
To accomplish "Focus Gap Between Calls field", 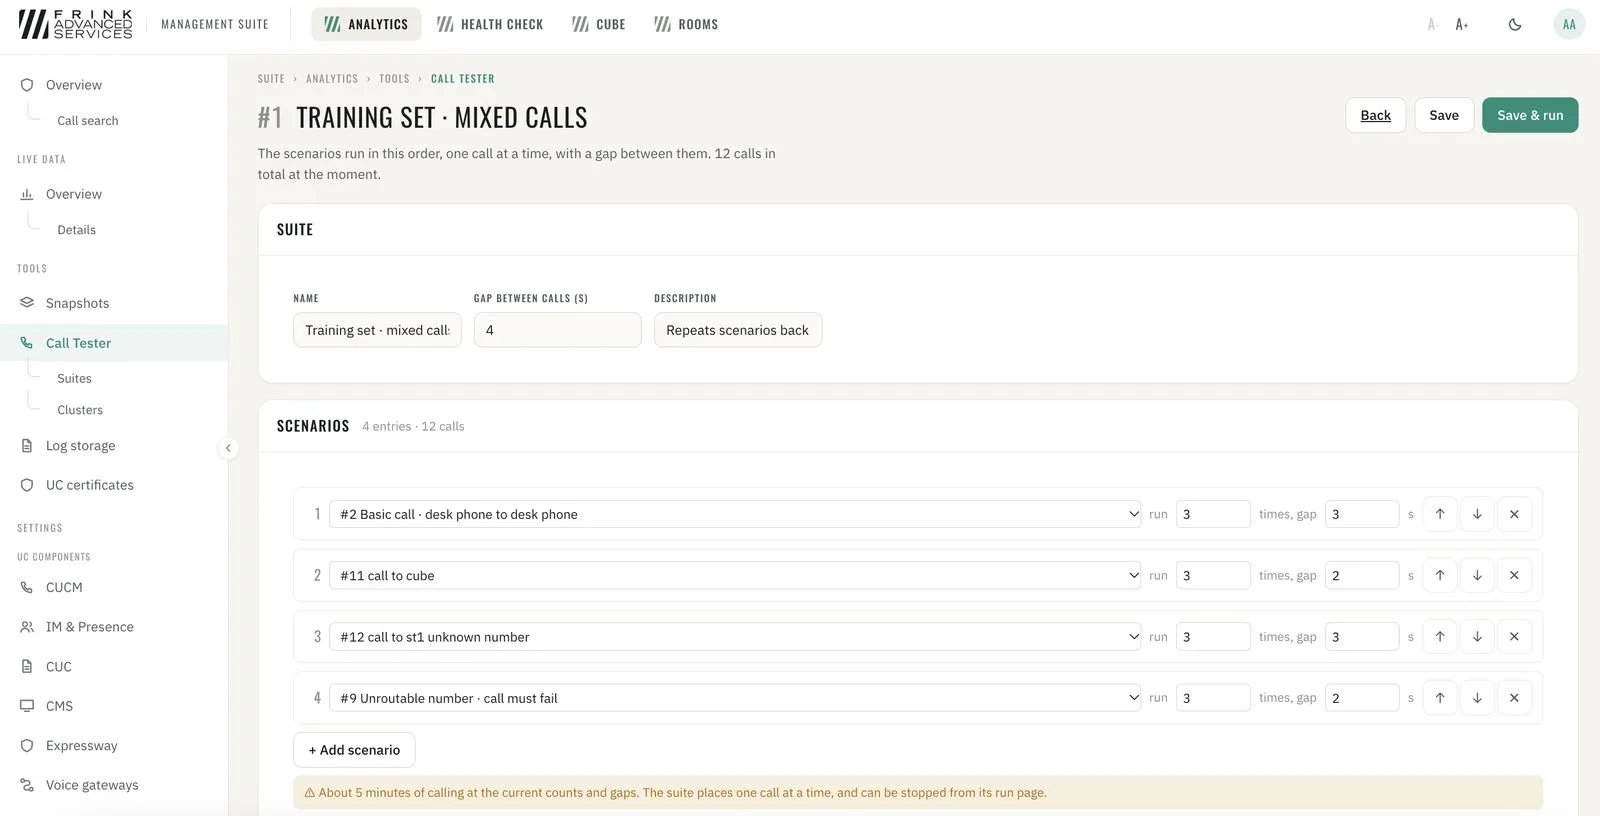I will [x=557, y=330].
